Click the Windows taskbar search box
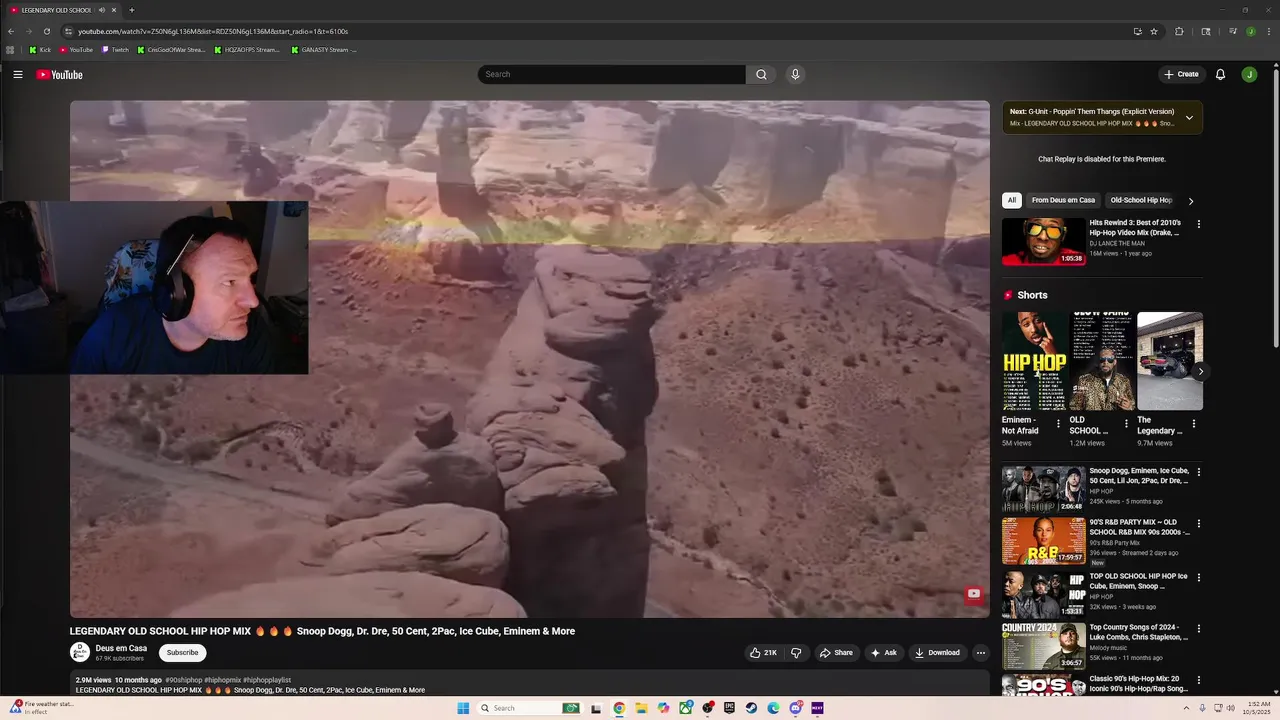 (x=527, y=708)
